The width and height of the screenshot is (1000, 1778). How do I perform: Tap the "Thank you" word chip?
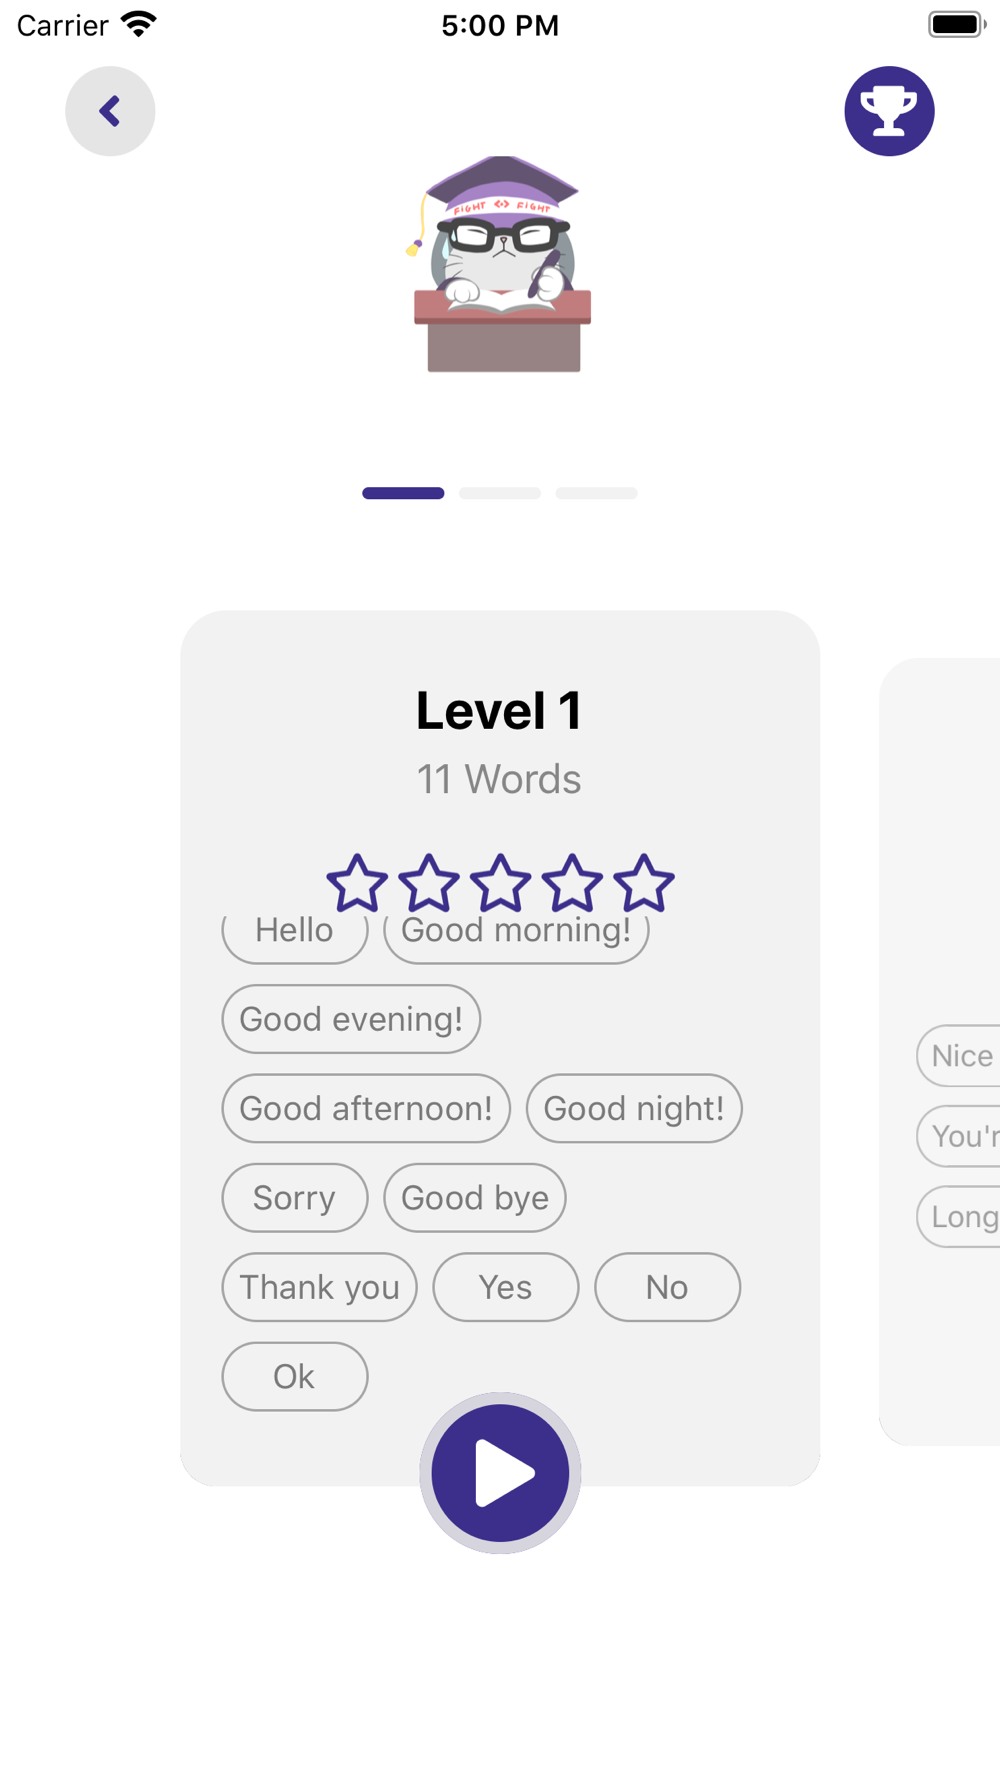(x=319, y=1287)
